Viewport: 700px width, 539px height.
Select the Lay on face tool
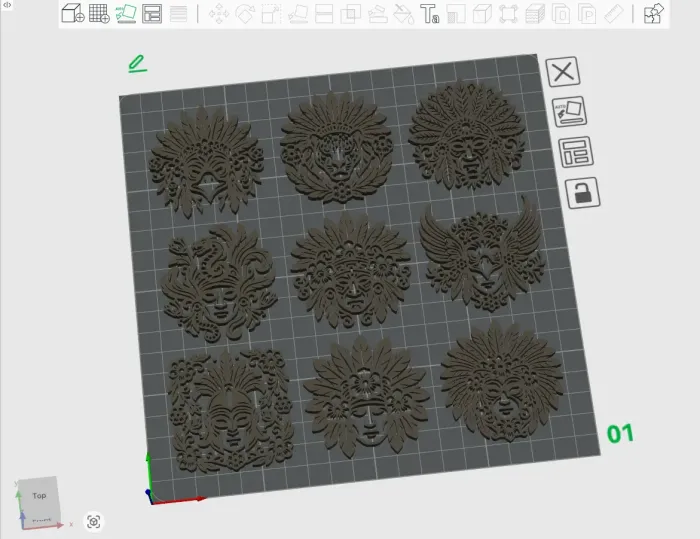click(298, 14)
